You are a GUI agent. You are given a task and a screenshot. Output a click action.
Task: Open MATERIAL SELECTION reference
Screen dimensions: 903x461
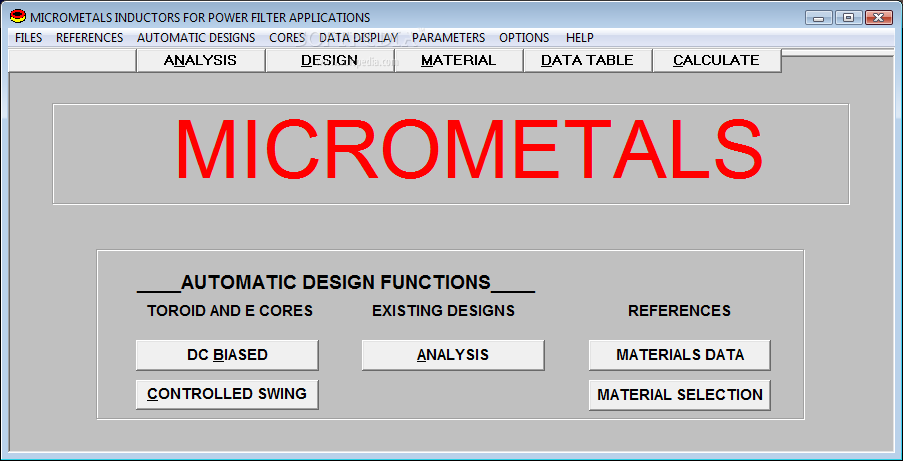680,395
